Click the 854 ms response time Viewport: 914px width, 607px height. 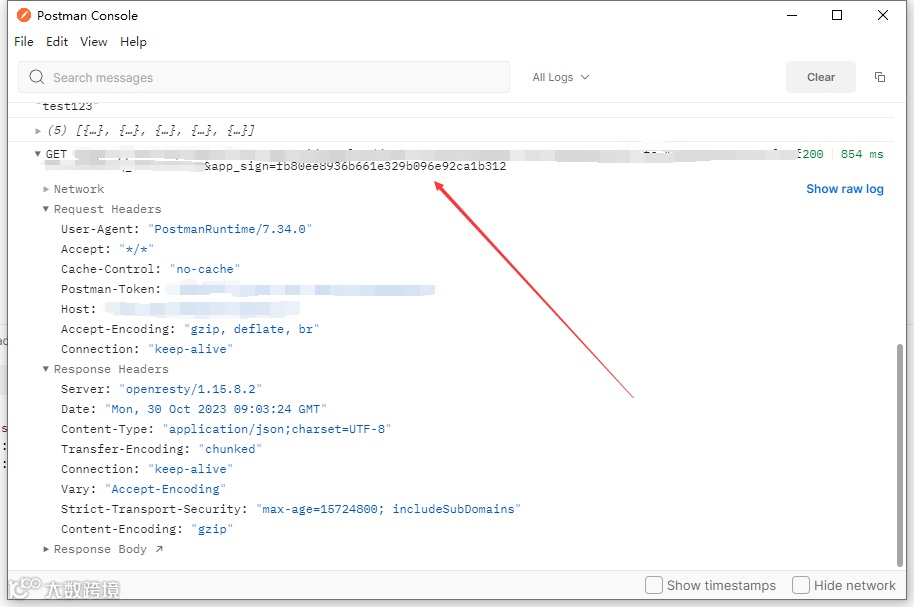[x=862, y=154]
